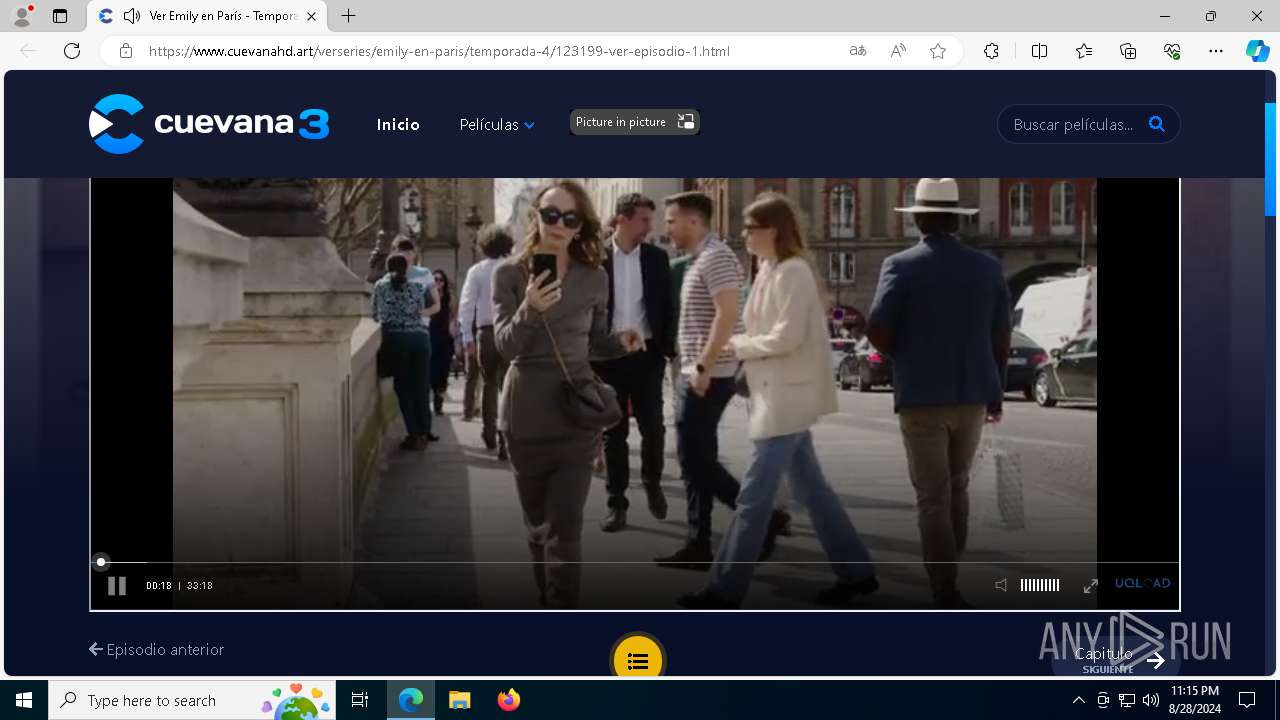Open Browser essentials heart icon
Image resolution: width=1280 pixels, height=720 pixels.
[x=1172, y=51]
